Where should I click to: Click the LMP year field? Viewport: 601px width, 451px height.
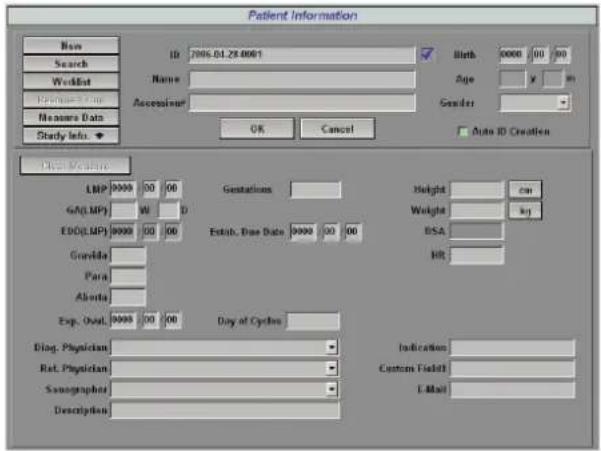click(x=123, y=189)
